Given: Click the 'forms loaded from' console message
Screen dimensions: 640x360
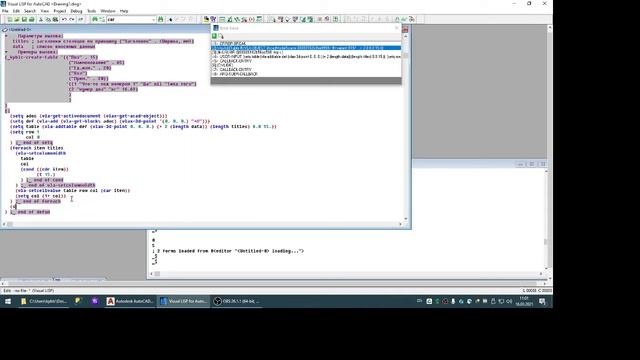Looking at the screenshot, I should 229,251.
